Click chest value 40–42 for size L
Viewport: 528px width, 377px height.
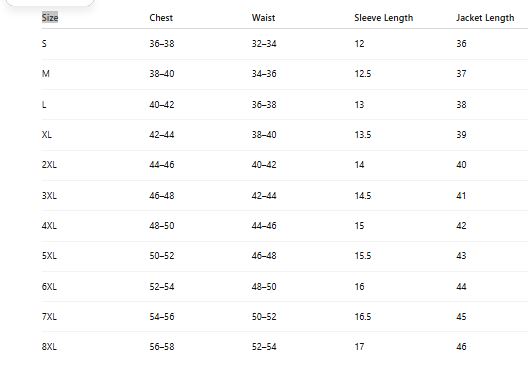coord(162,105)
